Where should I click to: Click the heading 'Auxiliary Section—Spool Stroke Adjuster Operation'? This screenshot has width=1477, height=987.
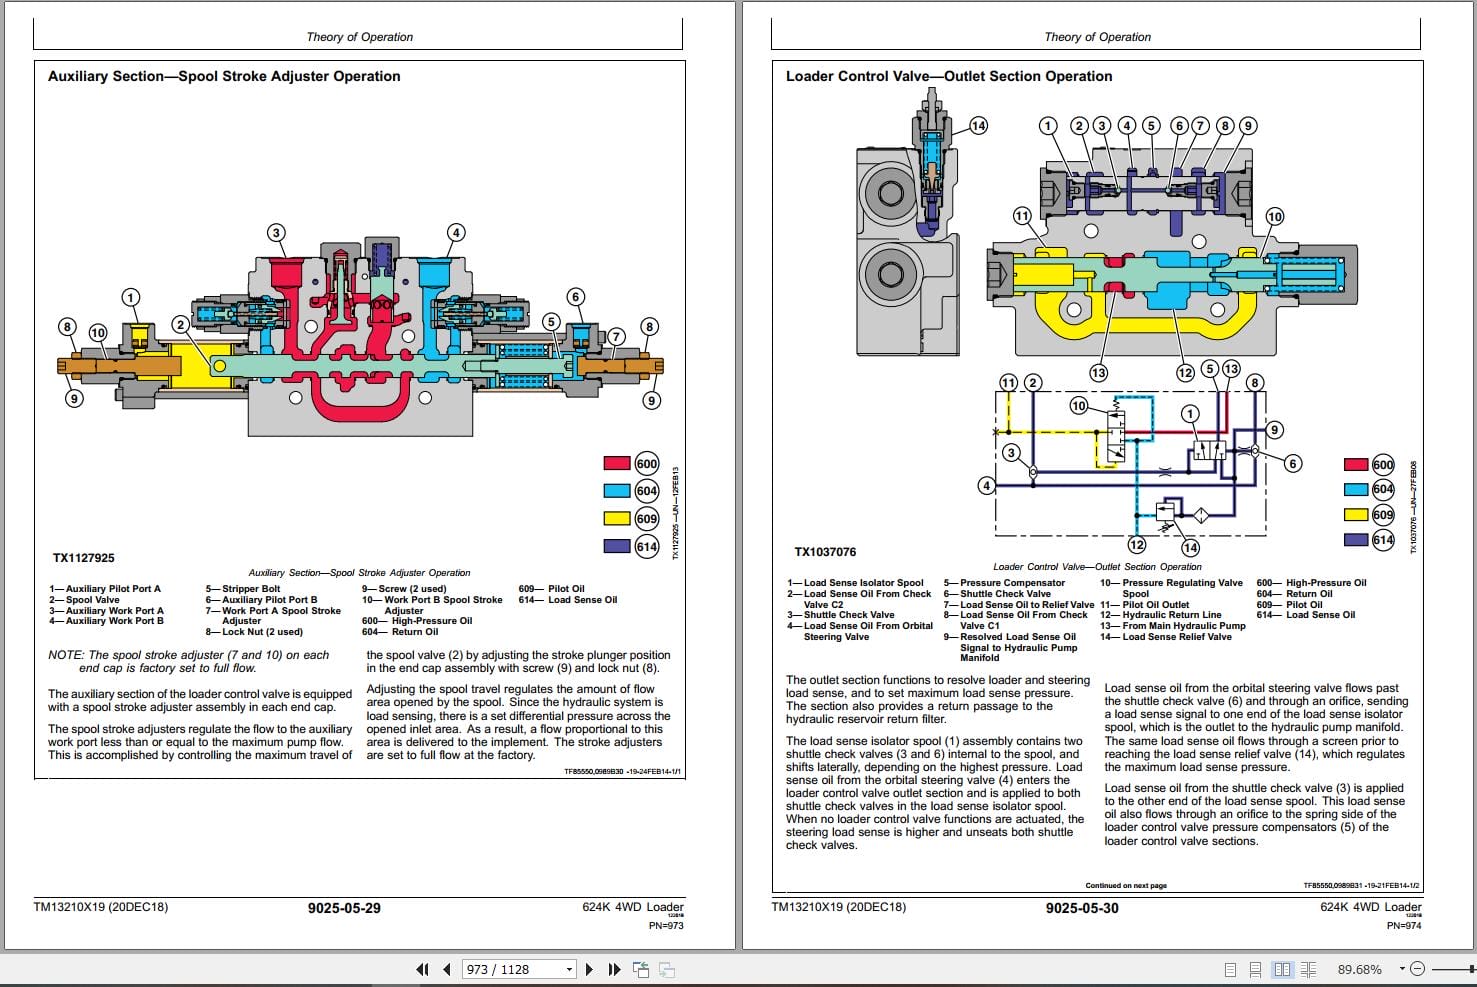(224, 76)
